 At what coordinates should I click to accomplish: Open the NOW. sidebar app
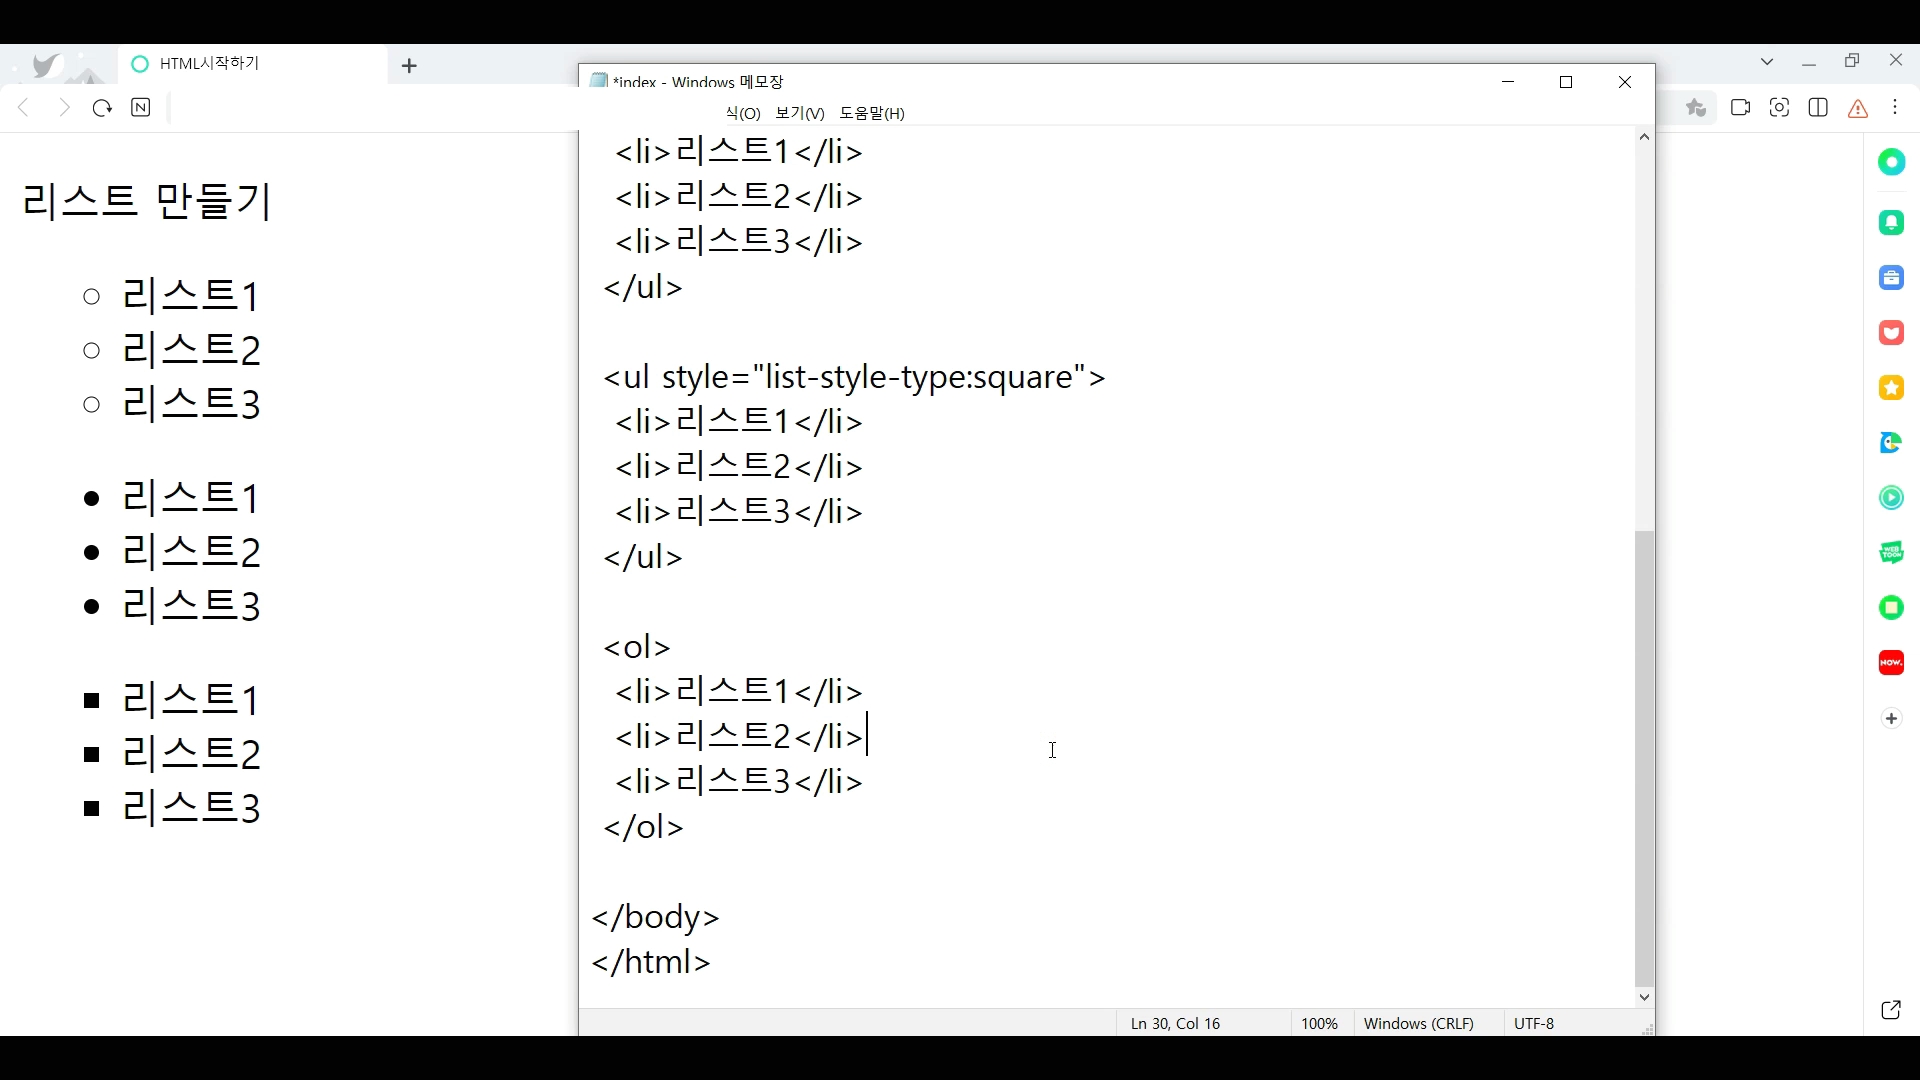[1891, 663]
